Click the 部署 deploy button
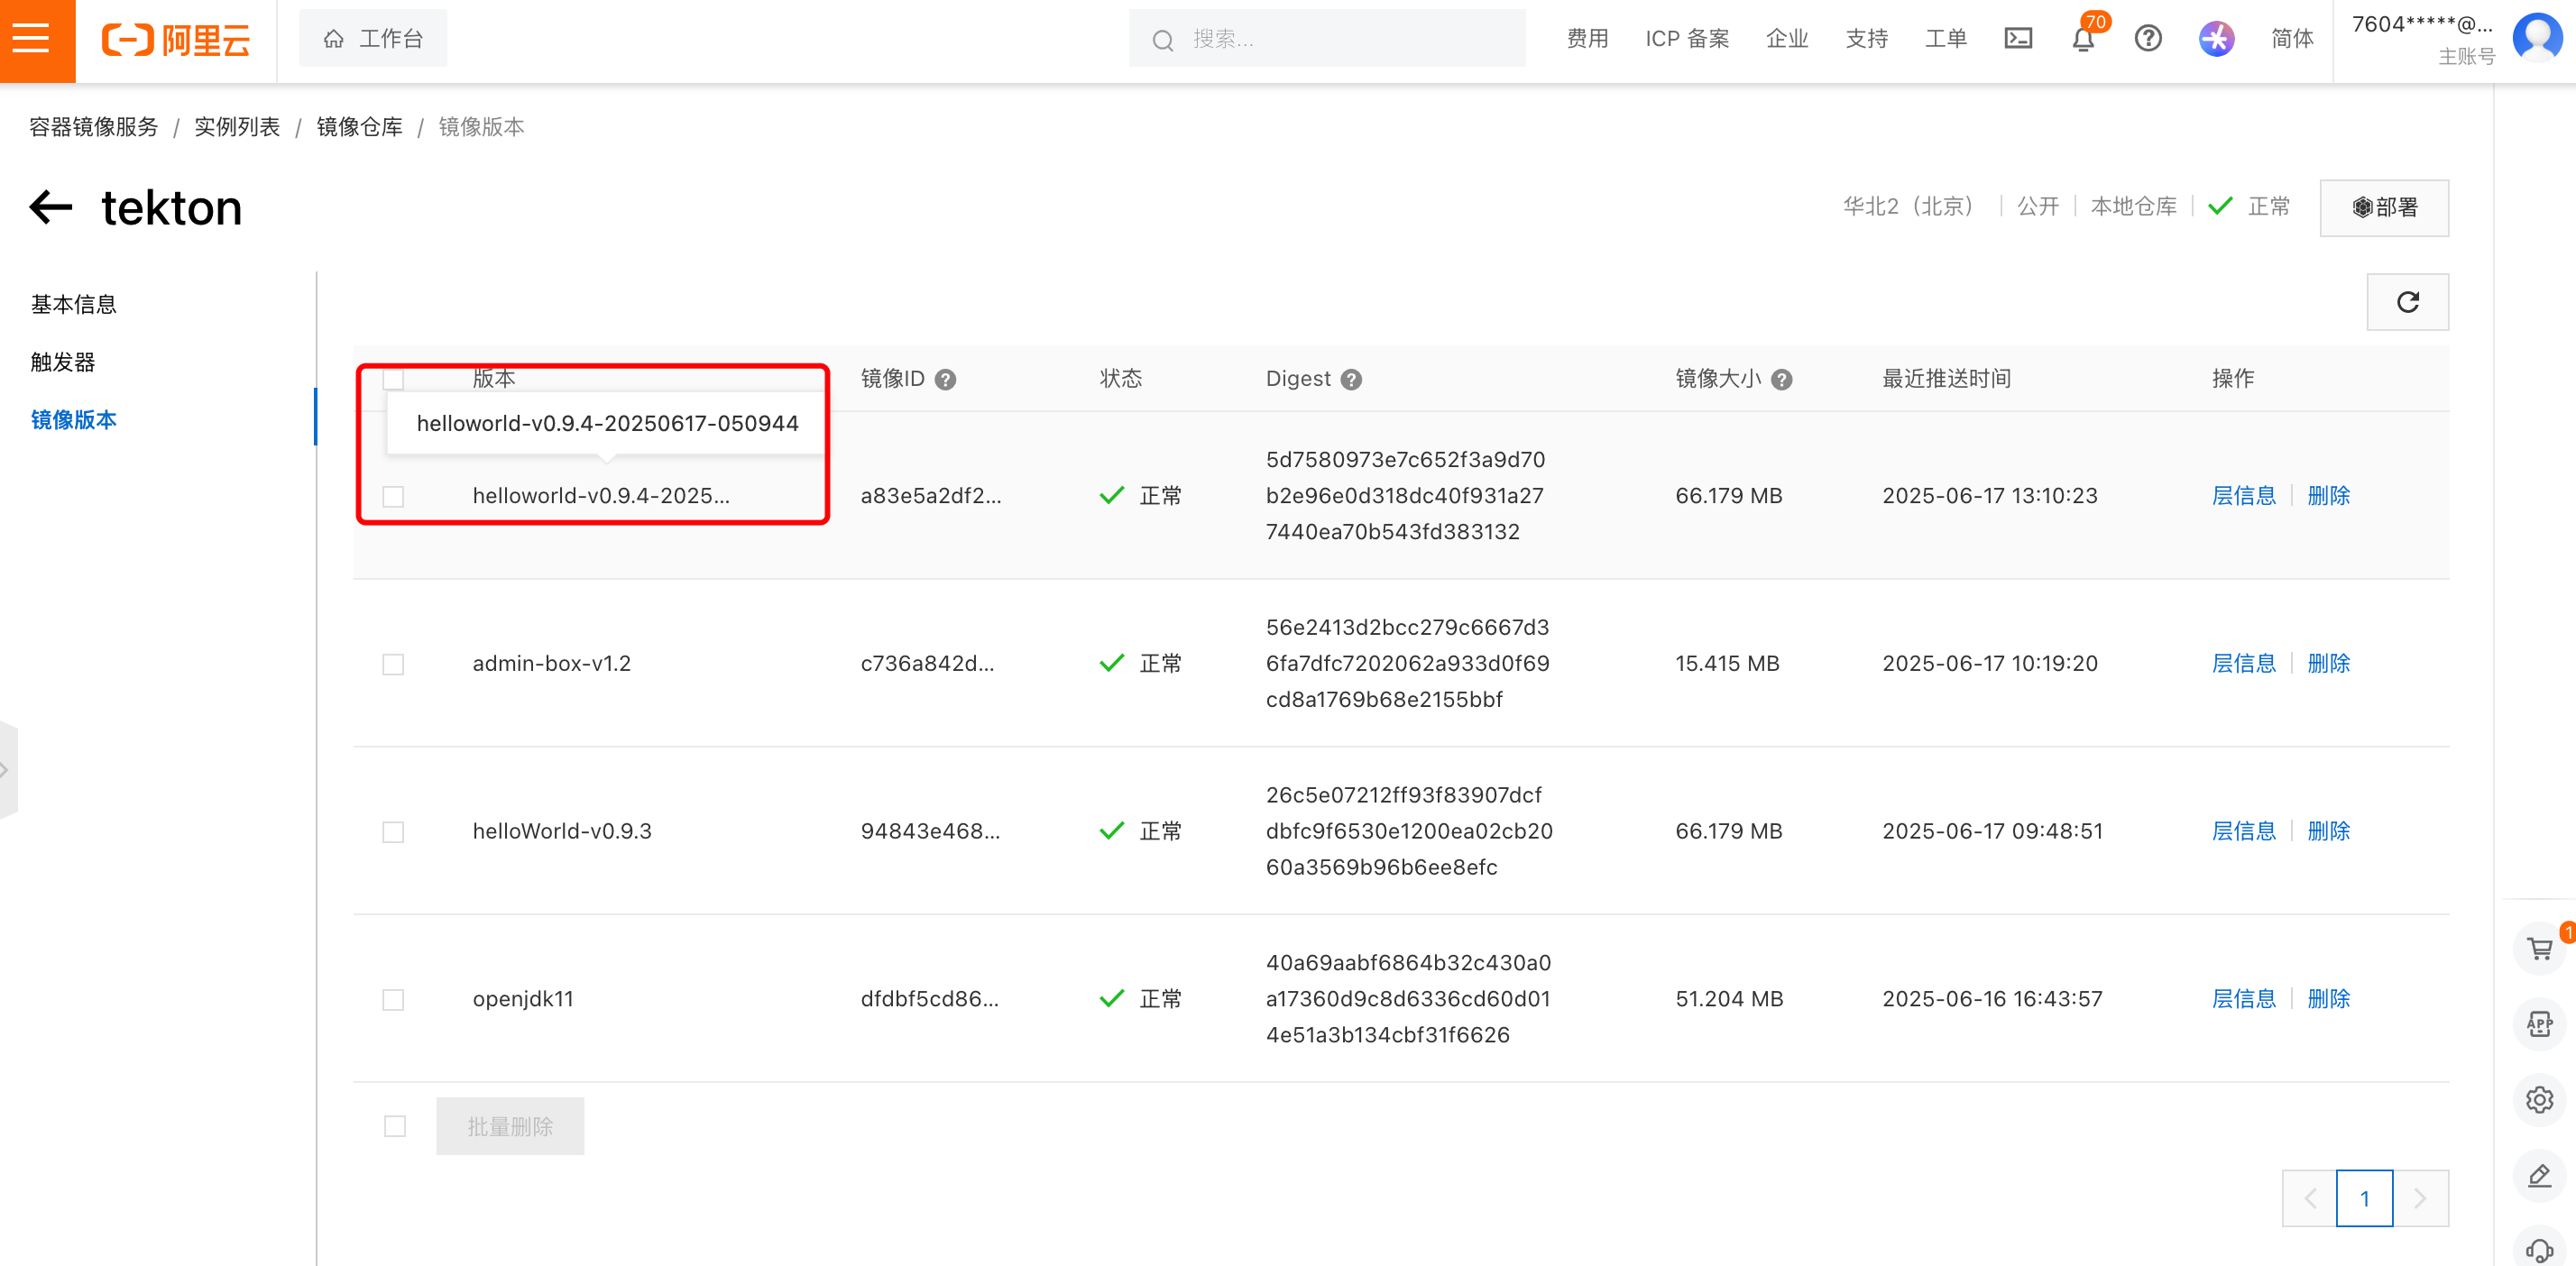This screenshot has width=2576, height=1266. [2384, 207]
